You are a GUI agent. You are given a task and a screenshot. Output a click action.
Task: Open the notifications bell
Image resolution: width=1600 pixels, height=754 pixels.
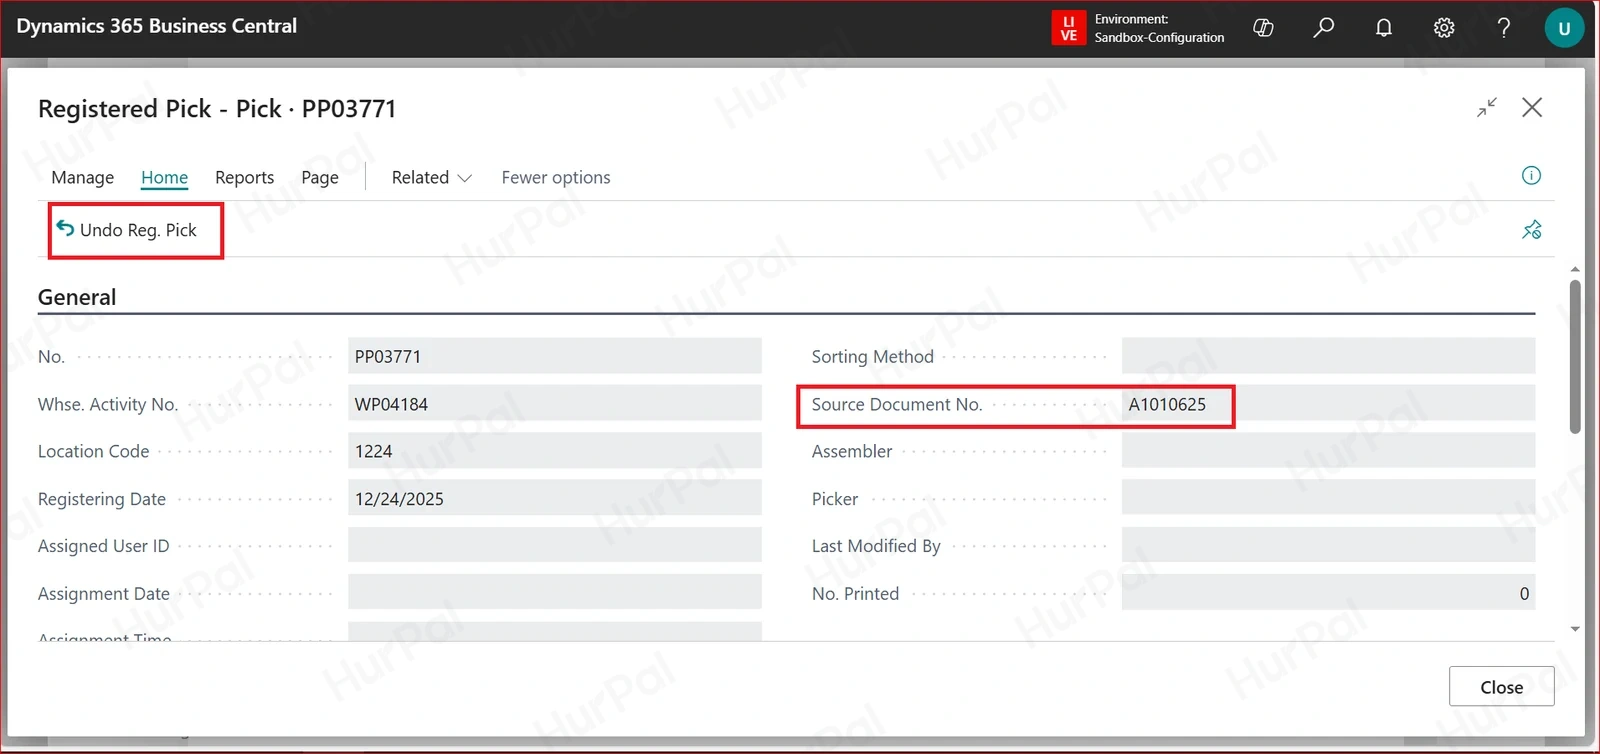click(1384, 28)
